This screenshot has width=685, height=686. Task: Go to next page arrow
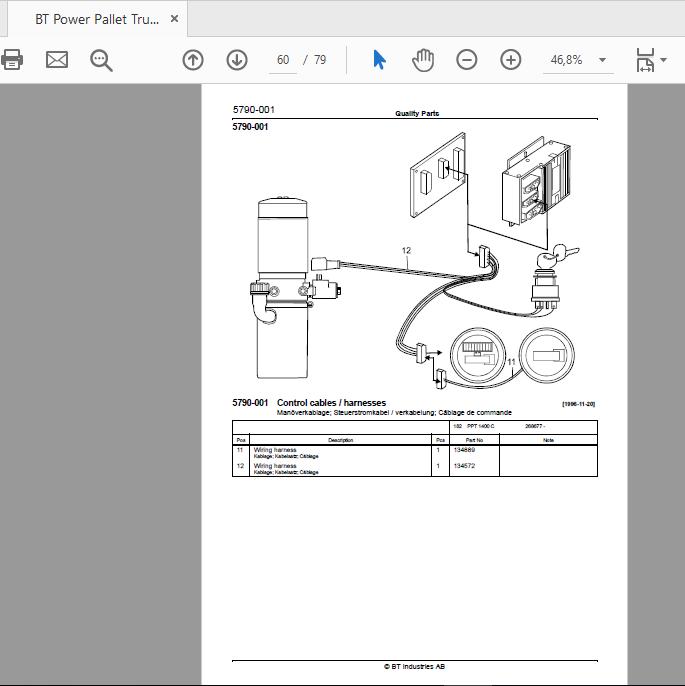pyautogui.click(x=237, y=60)
